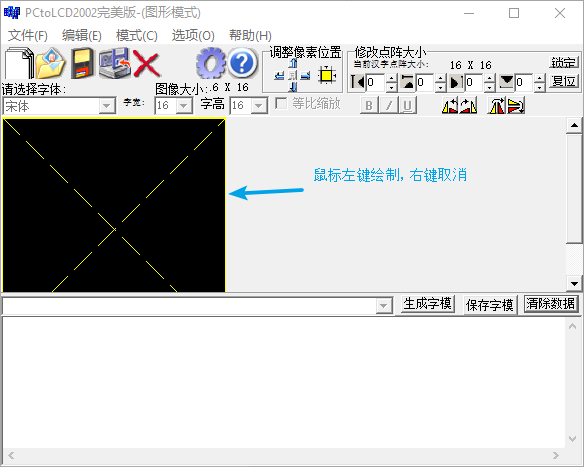Rotate counter-clockwise using the first triangle icon
The height and width of the screenshot is (467, 584).
(450, 106)
